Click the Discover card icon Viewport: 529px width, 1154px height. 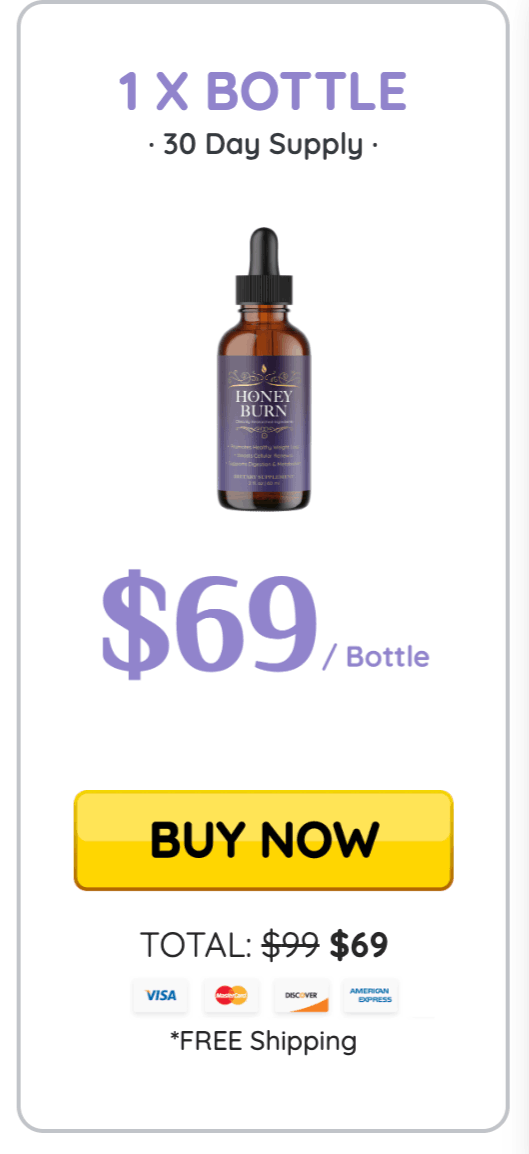tap(301, 996)
